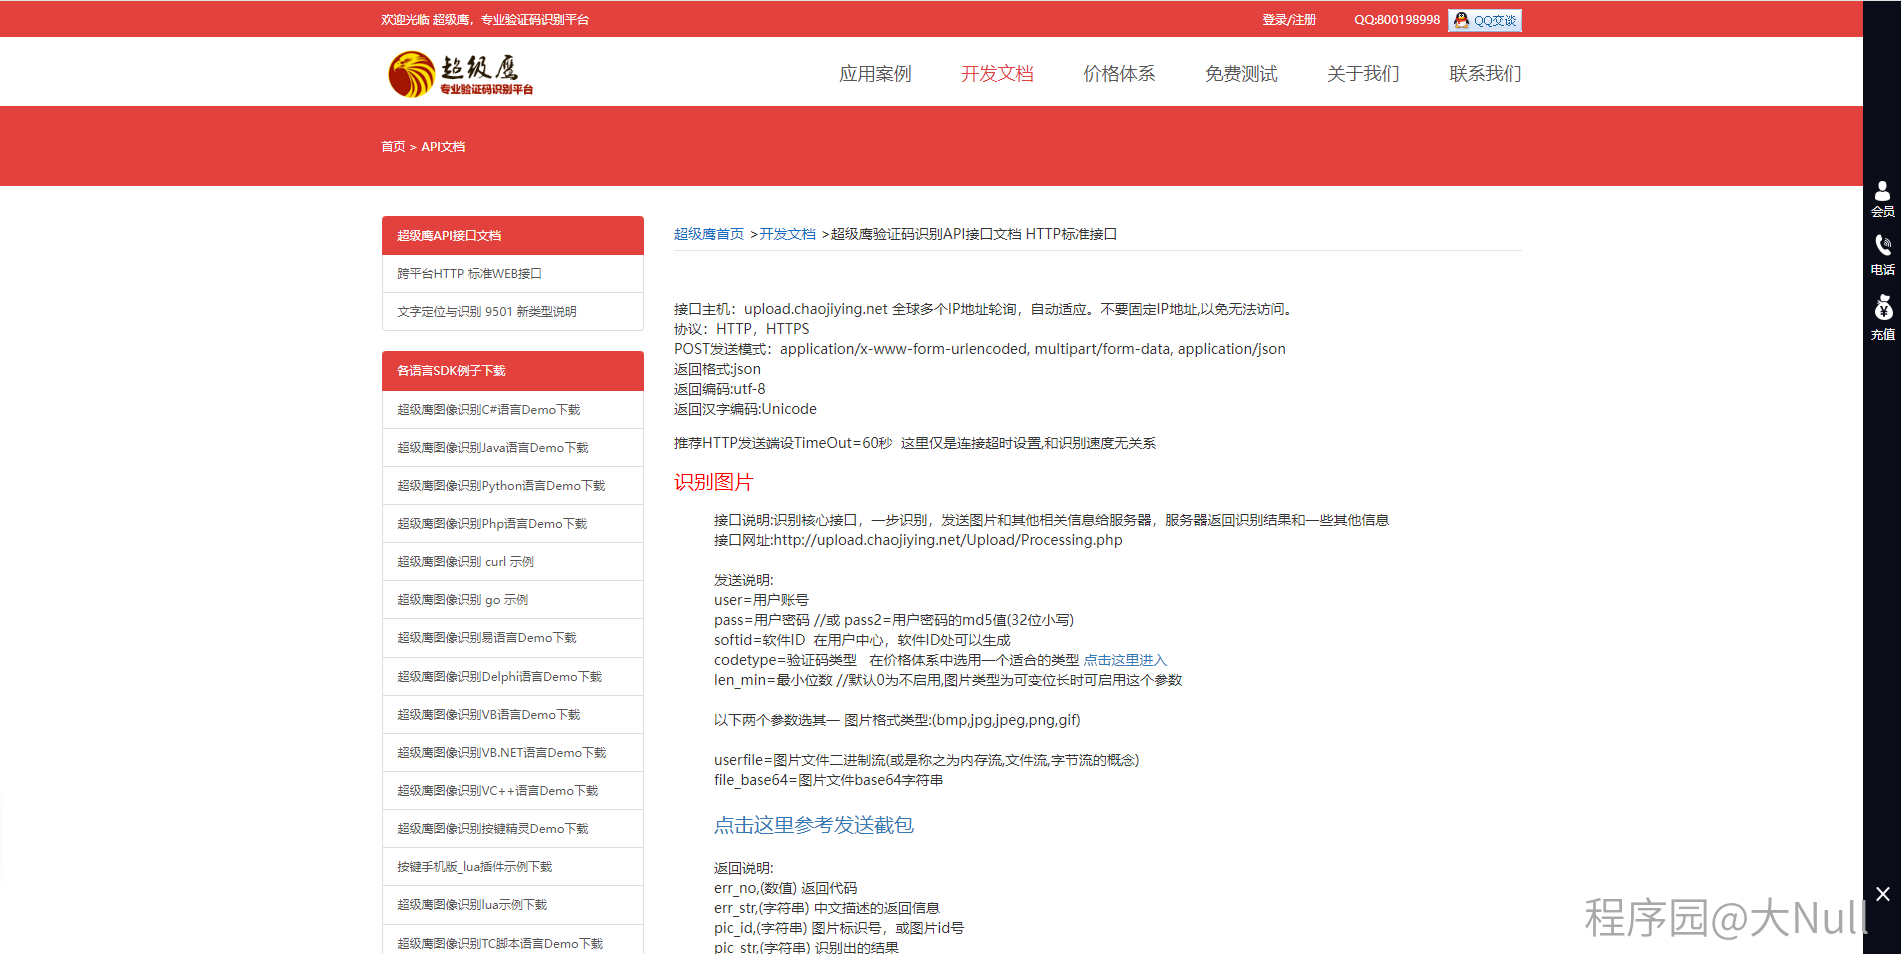Click 超级鹰首页 breadcrumb link

click(708, 234)
